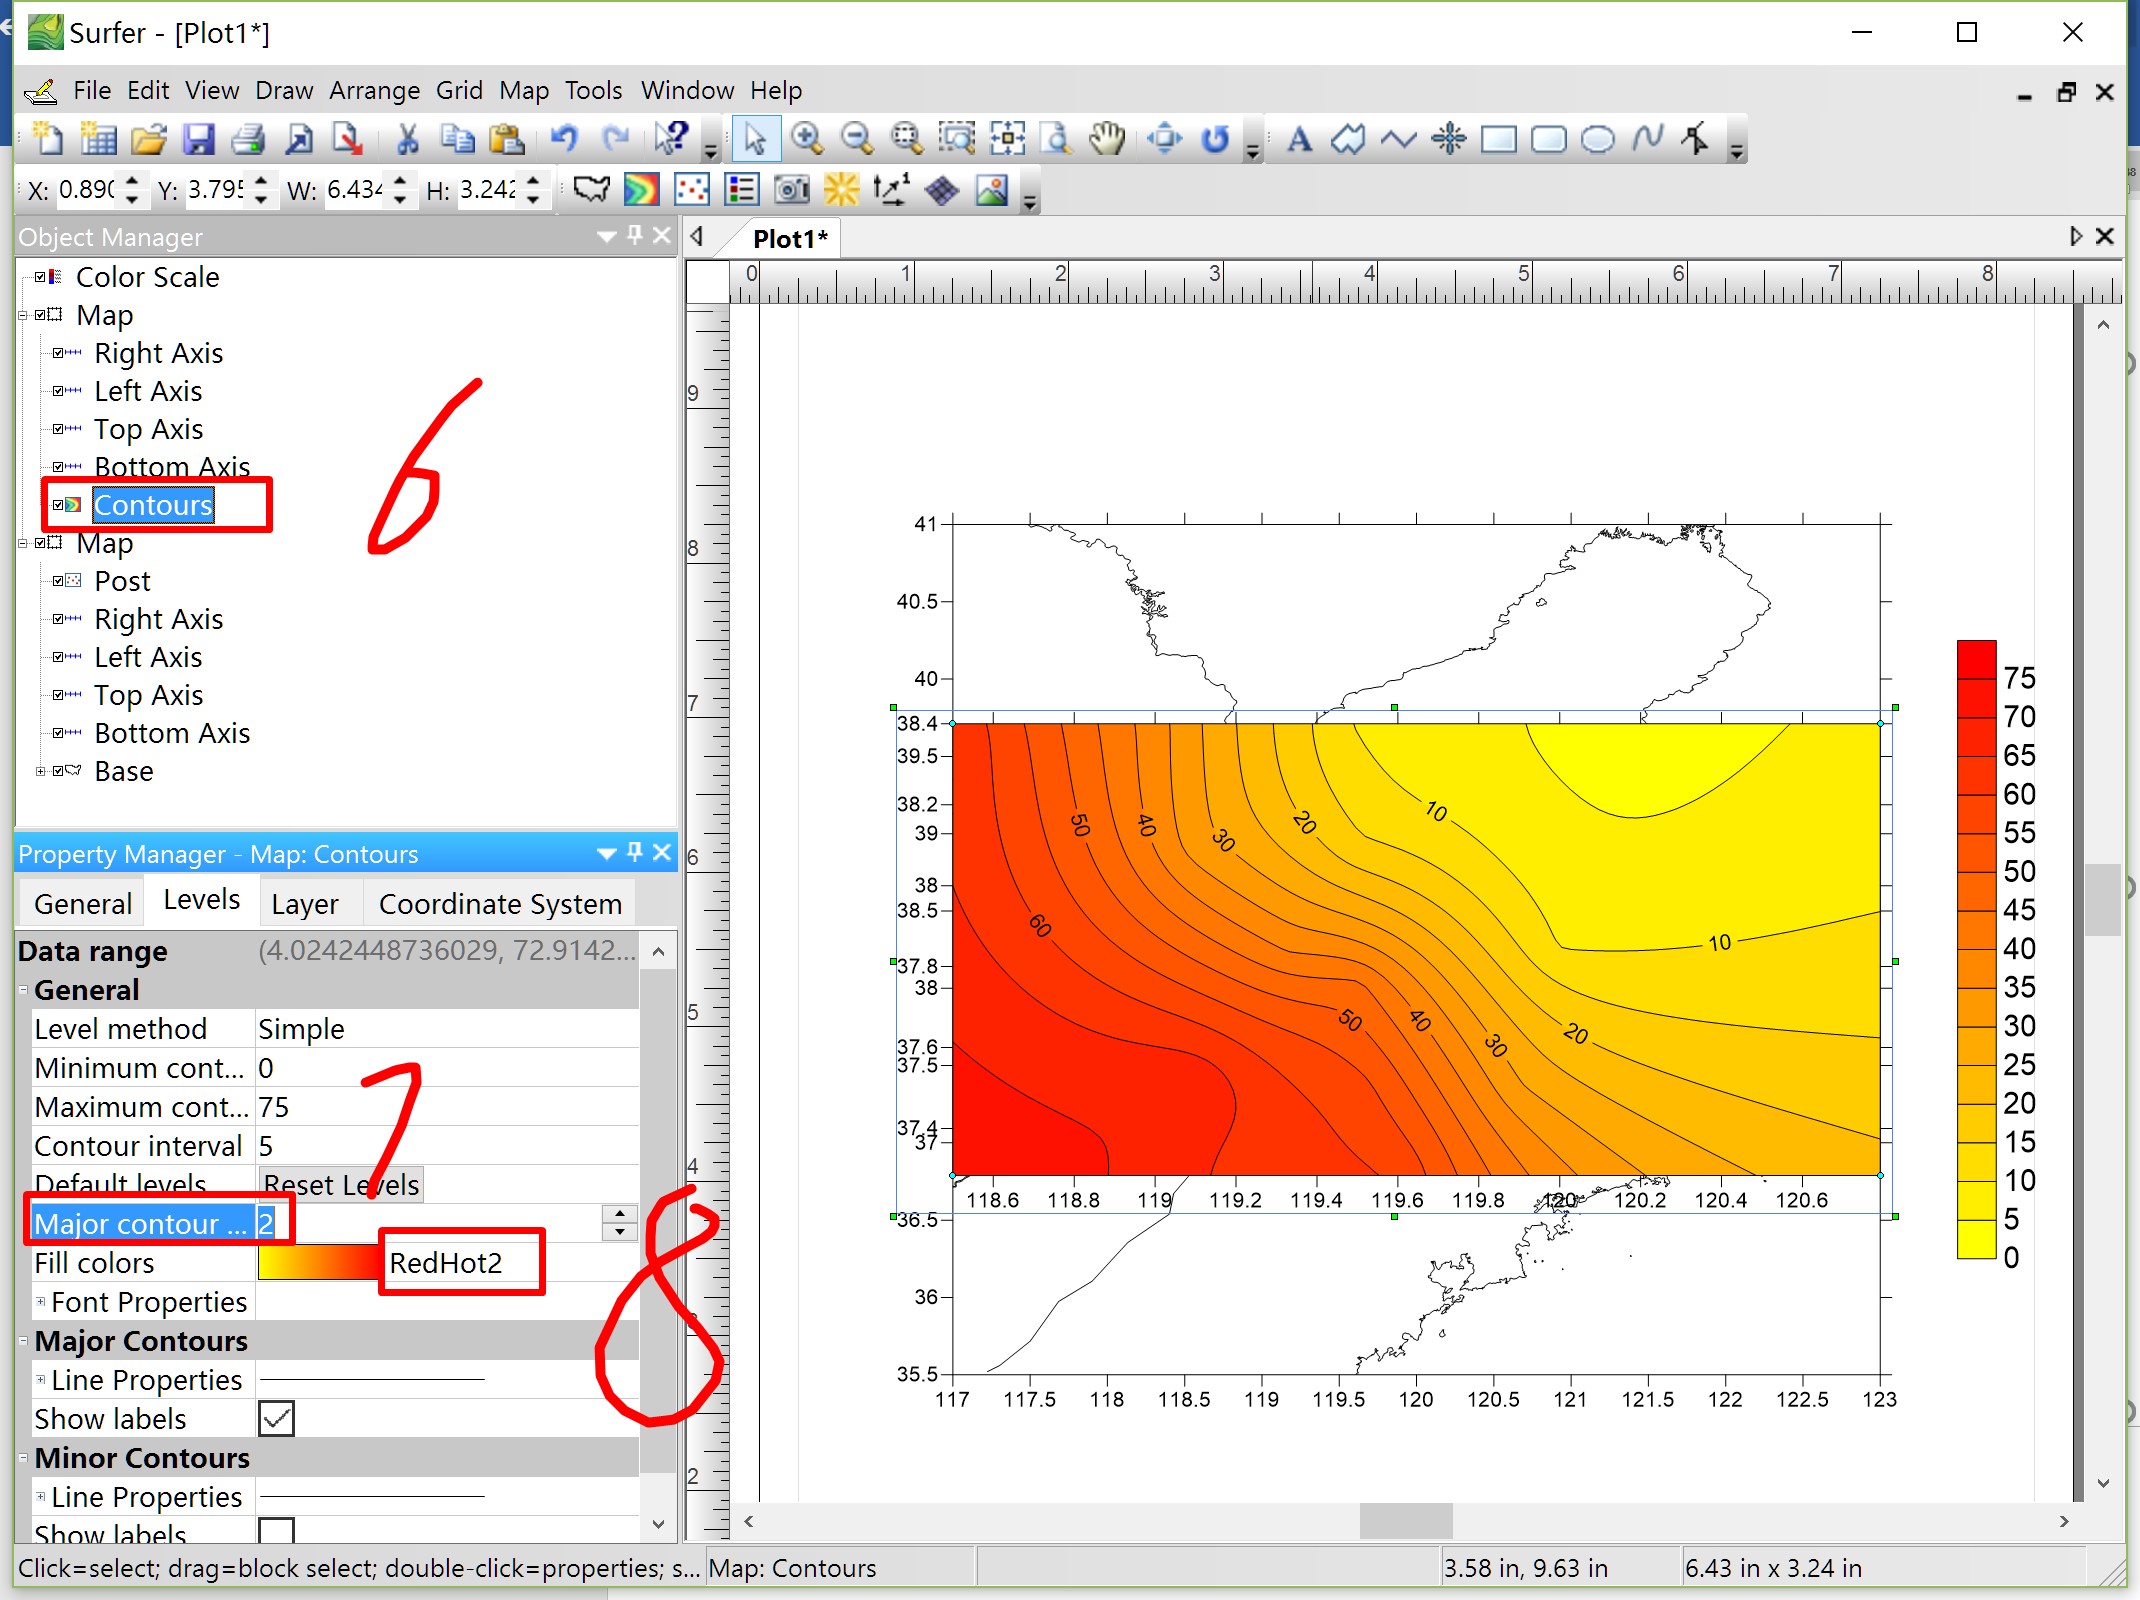The width and height of the screenshot is (2140, 1600).
Task: Click the Fill colors gradient swatch
Action: [x=318, y=1263]
